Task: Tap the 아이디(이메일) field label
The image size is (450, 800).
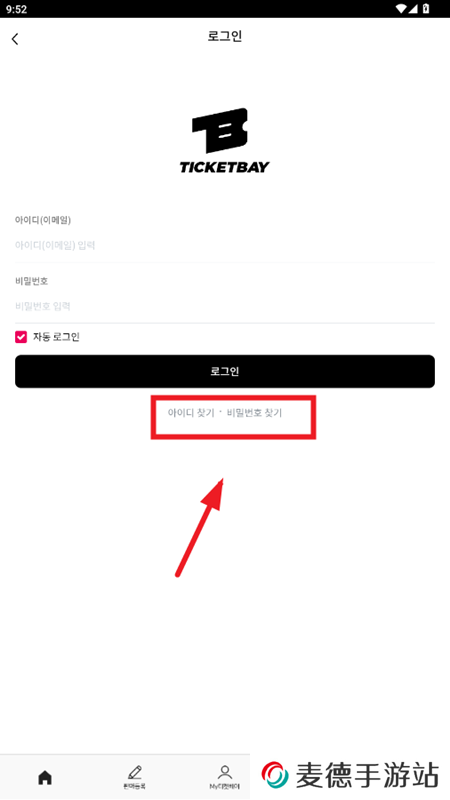Action: (43, 220)
